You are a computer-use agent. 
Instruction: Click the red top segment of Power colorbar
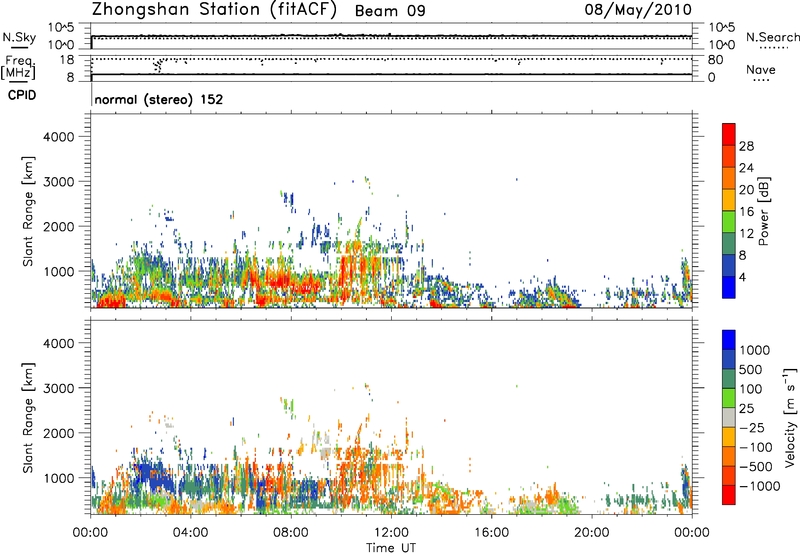(729, 134)
